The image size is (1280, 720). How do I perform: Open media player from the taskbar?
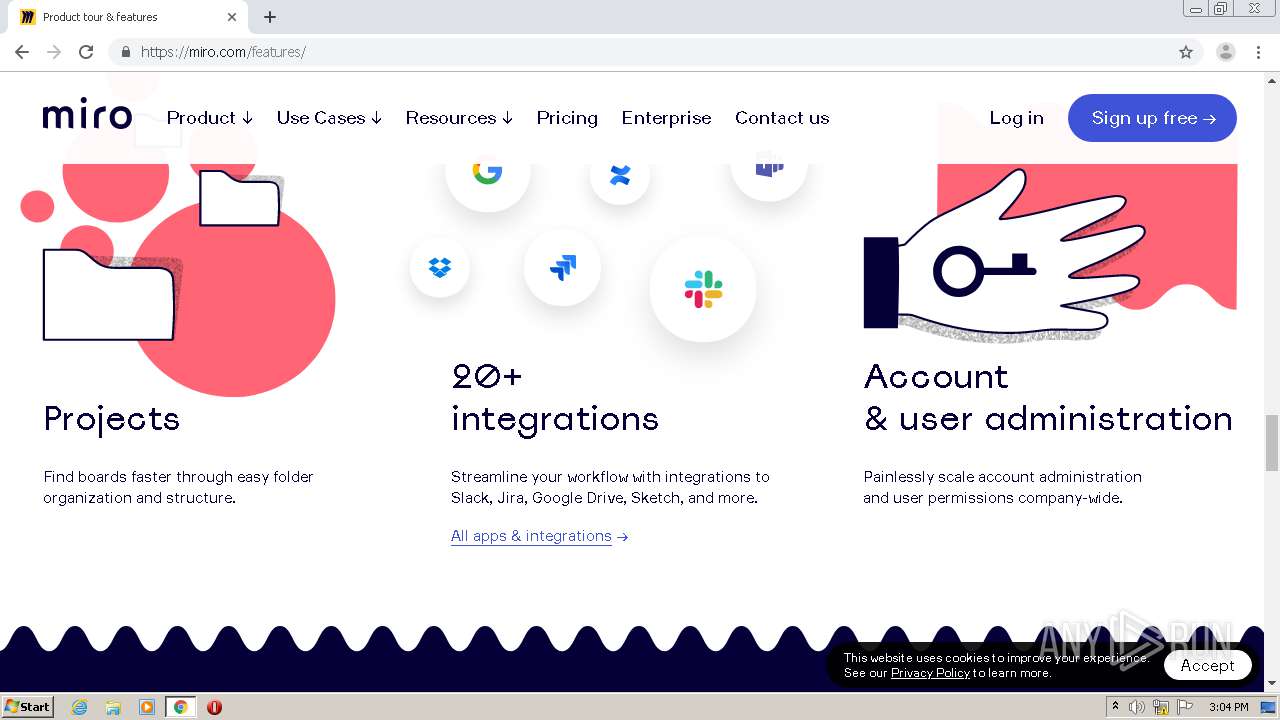tap(147, 707)
